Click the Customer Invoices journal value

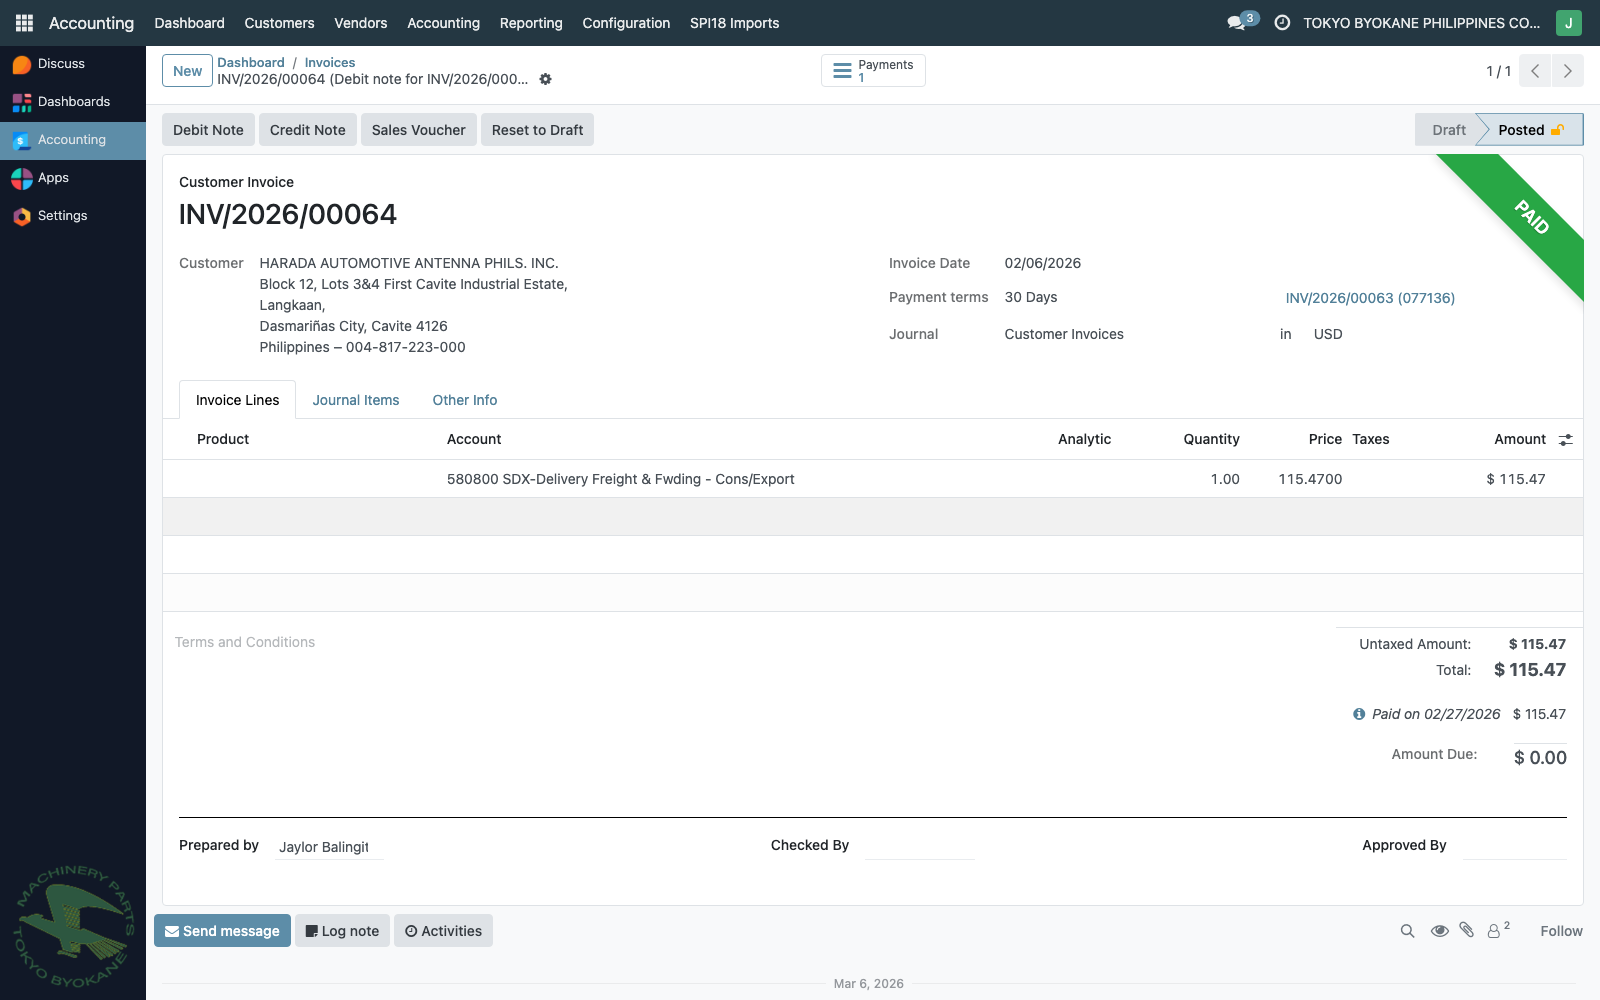coord(1064,334)
